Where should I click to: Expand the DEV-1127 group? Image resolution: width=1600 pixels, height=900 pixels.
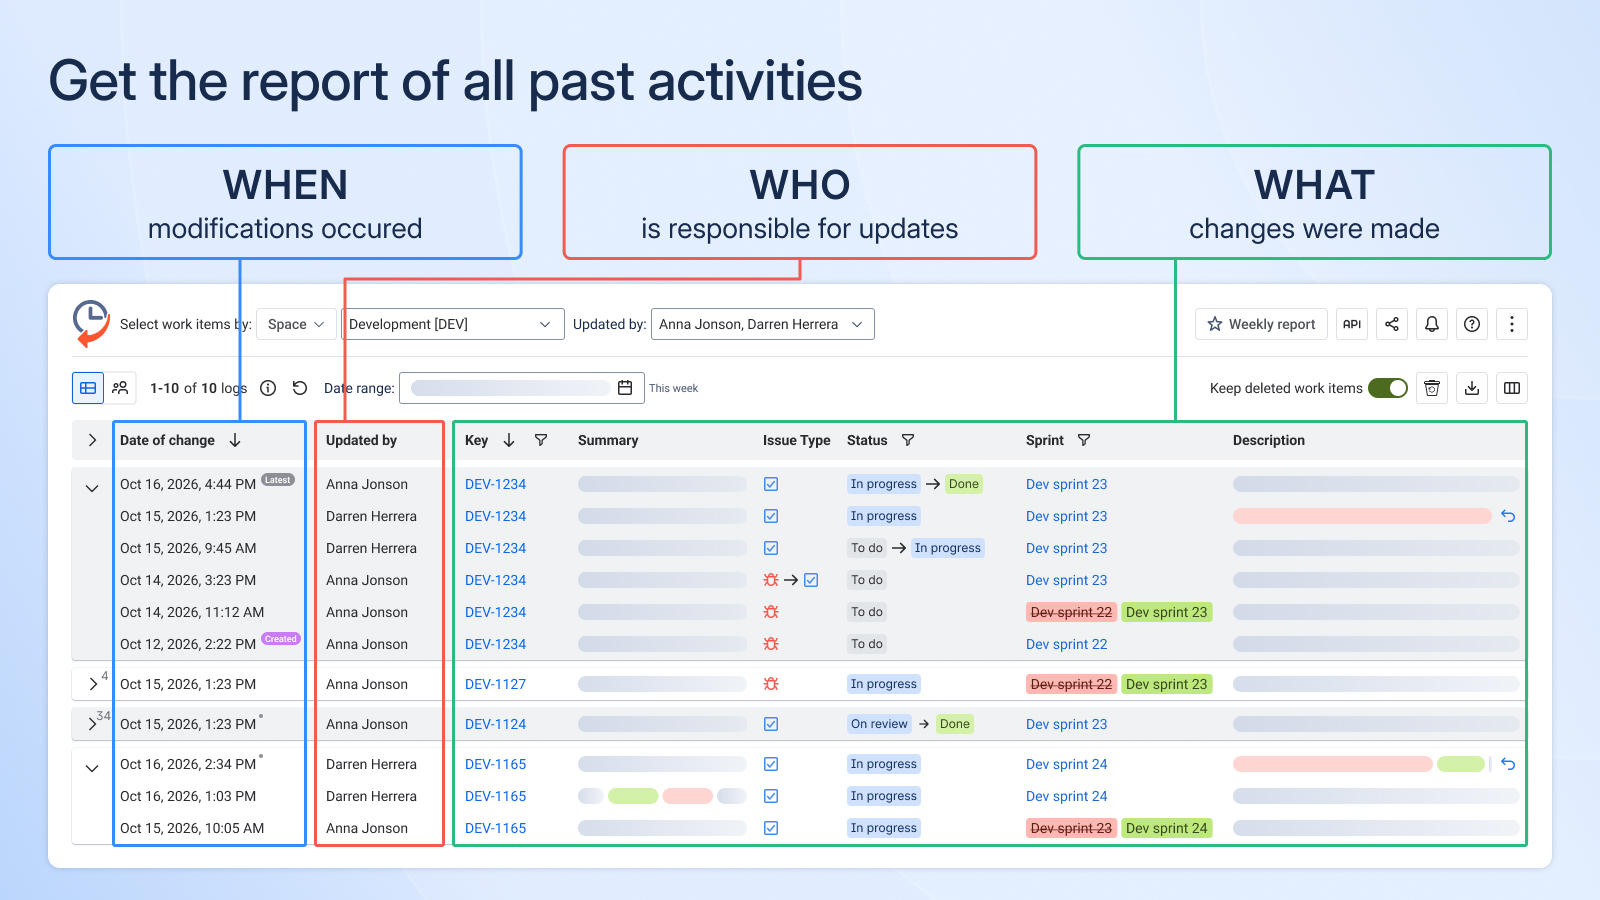(93, 684)
